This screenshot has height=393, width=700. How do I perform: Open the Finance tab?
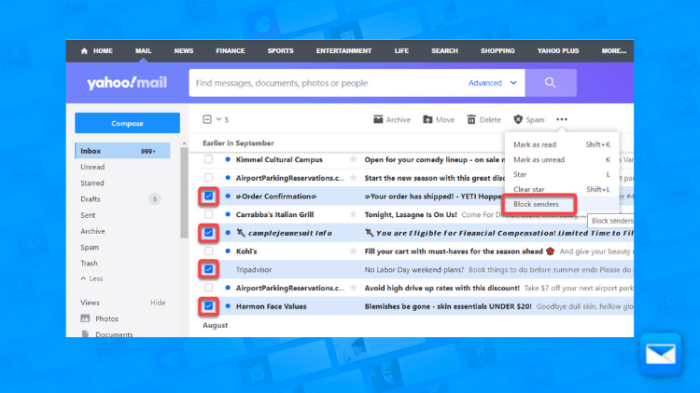(x=230, y=51)
